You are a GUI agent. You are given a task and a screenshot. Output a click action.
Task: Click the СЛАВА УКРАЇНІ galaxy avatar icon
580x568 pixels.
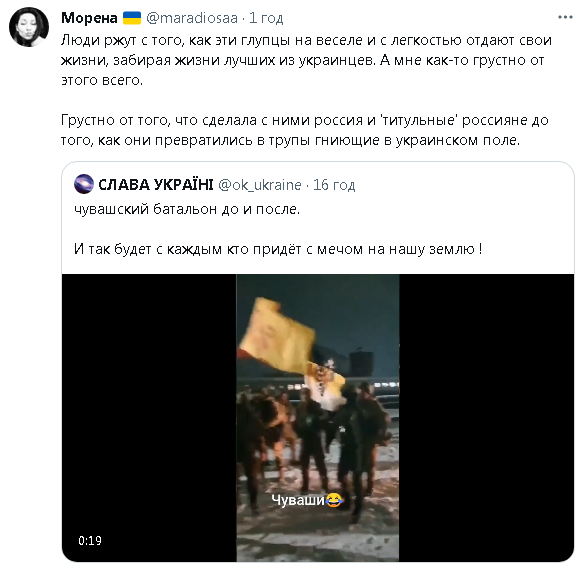[84, 184]
